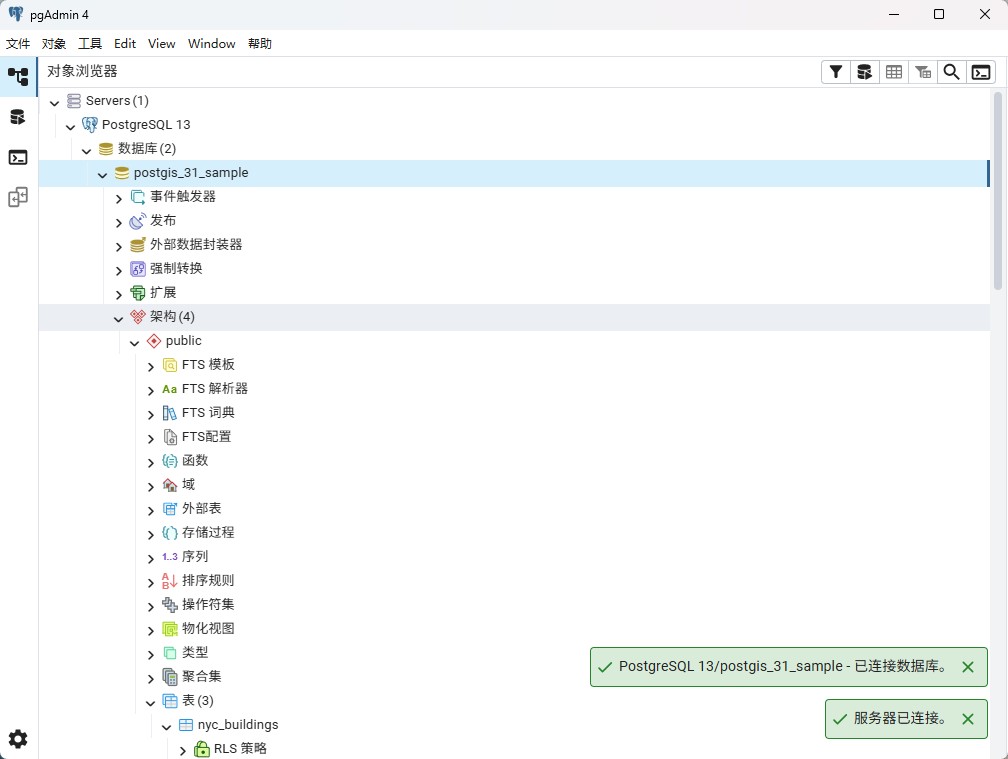Click the filter rows toolbar icon

[x=836, y=72]
